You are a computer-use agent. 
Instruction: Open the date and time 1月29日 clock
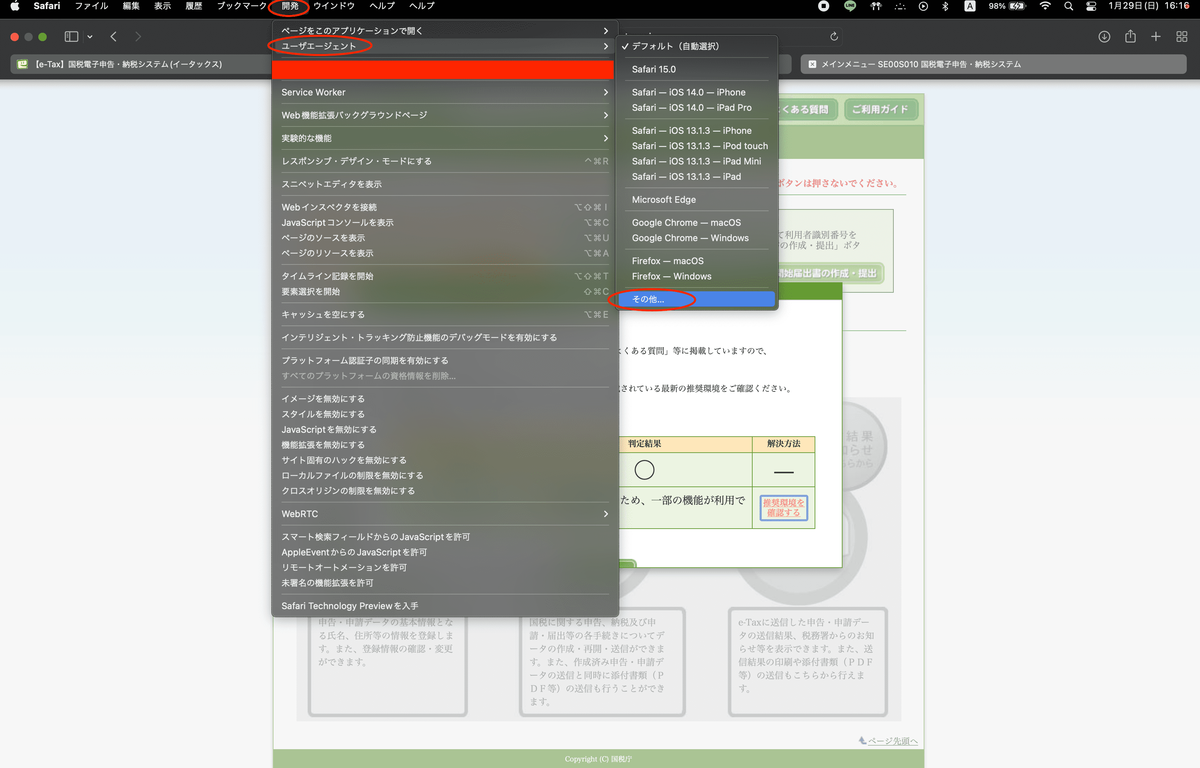(1149, 6)
